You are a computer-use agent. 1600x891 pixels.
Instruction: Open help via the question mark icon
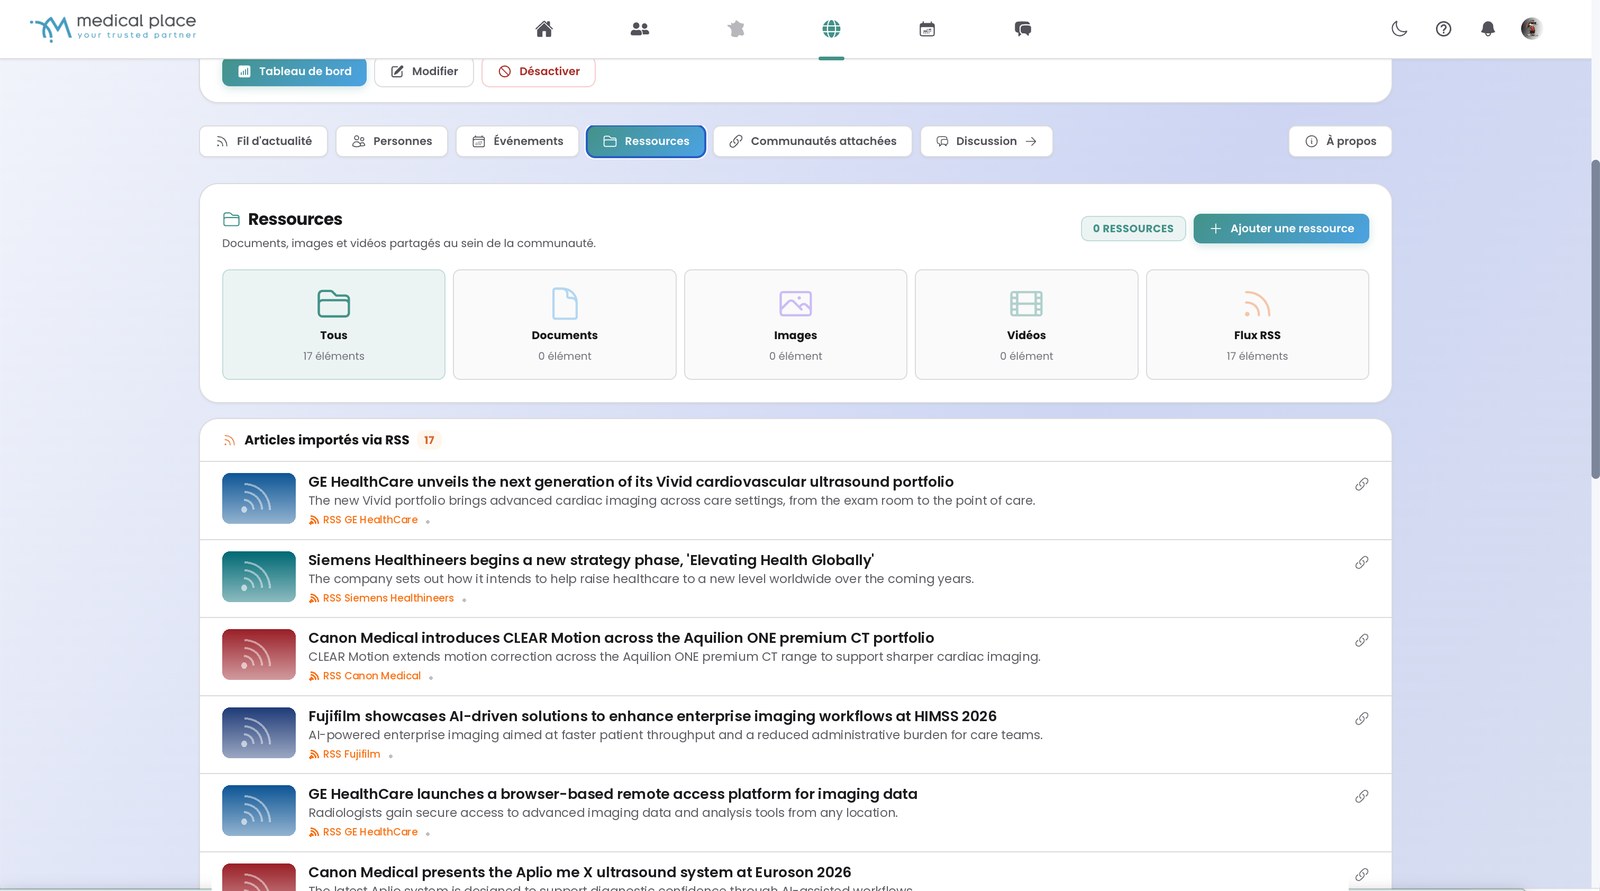pos(1443,29)
